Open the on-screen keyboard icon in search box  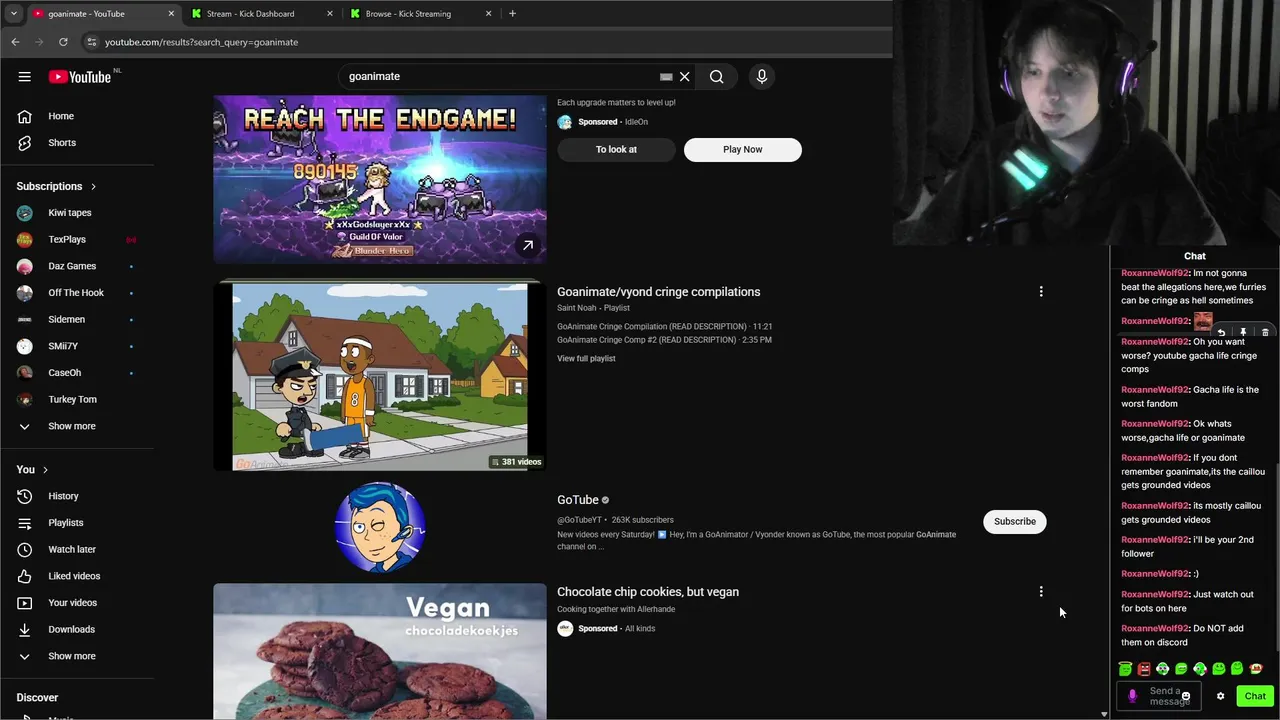[x=666, y=76]
